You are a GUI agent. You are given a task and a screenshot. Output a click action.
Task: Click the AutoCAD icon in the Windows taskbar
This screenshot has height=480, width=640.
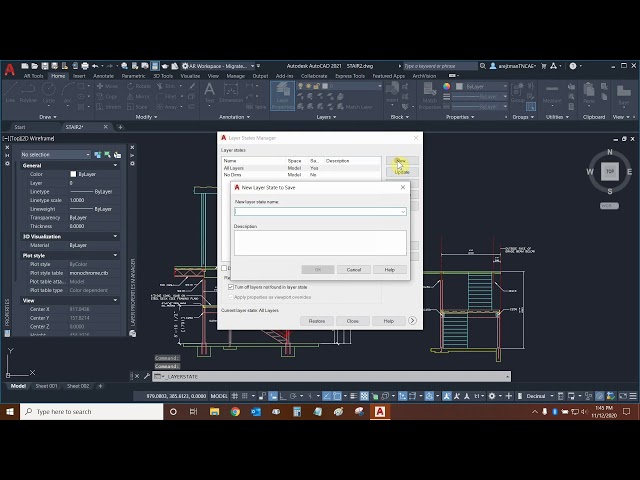(380, 411)
